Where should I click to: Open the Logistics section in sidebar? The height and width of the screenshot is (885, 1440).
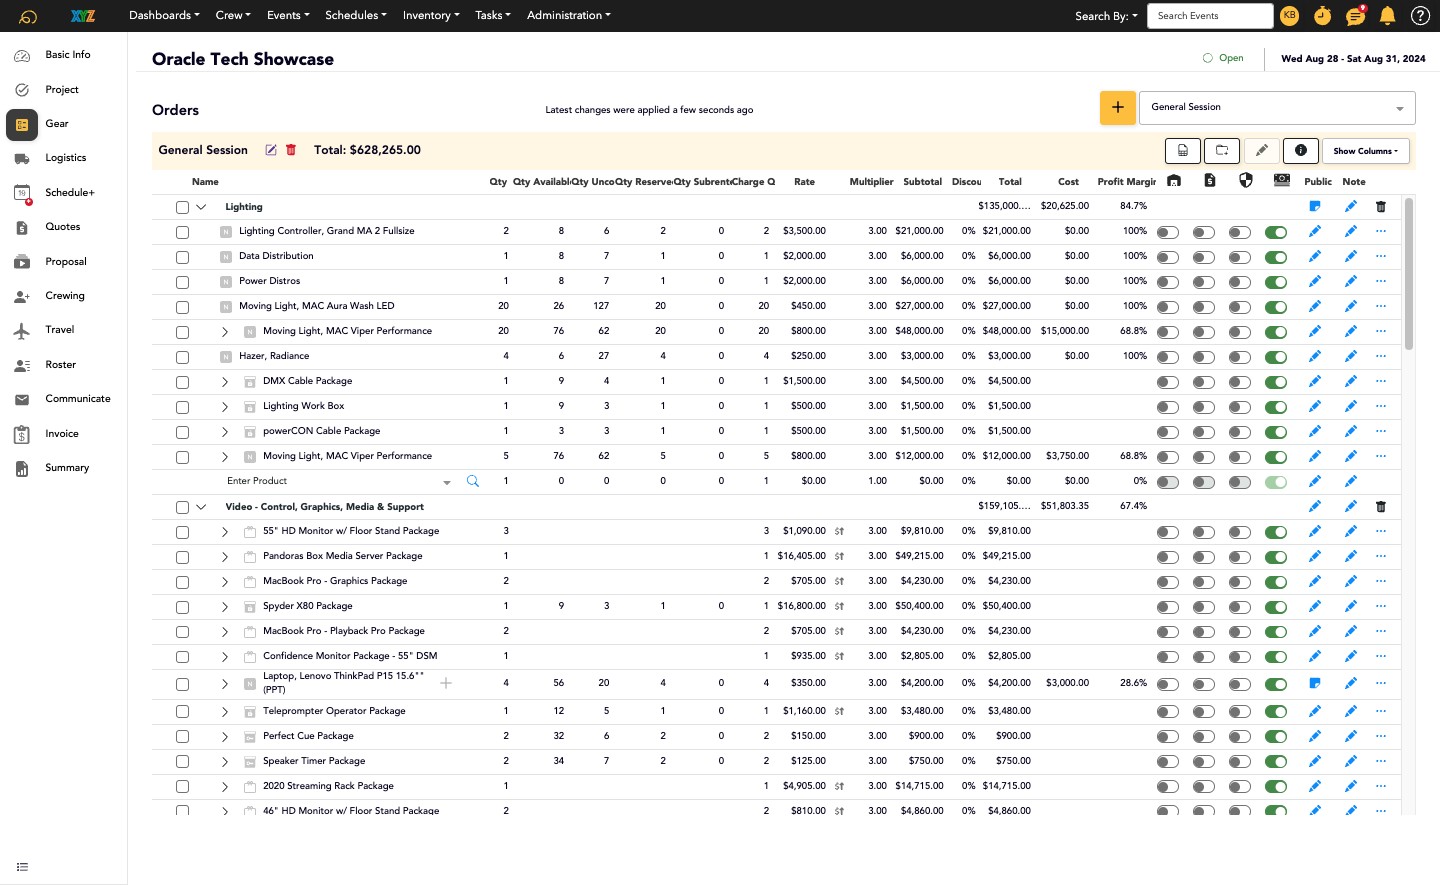(x=65, y=158)
